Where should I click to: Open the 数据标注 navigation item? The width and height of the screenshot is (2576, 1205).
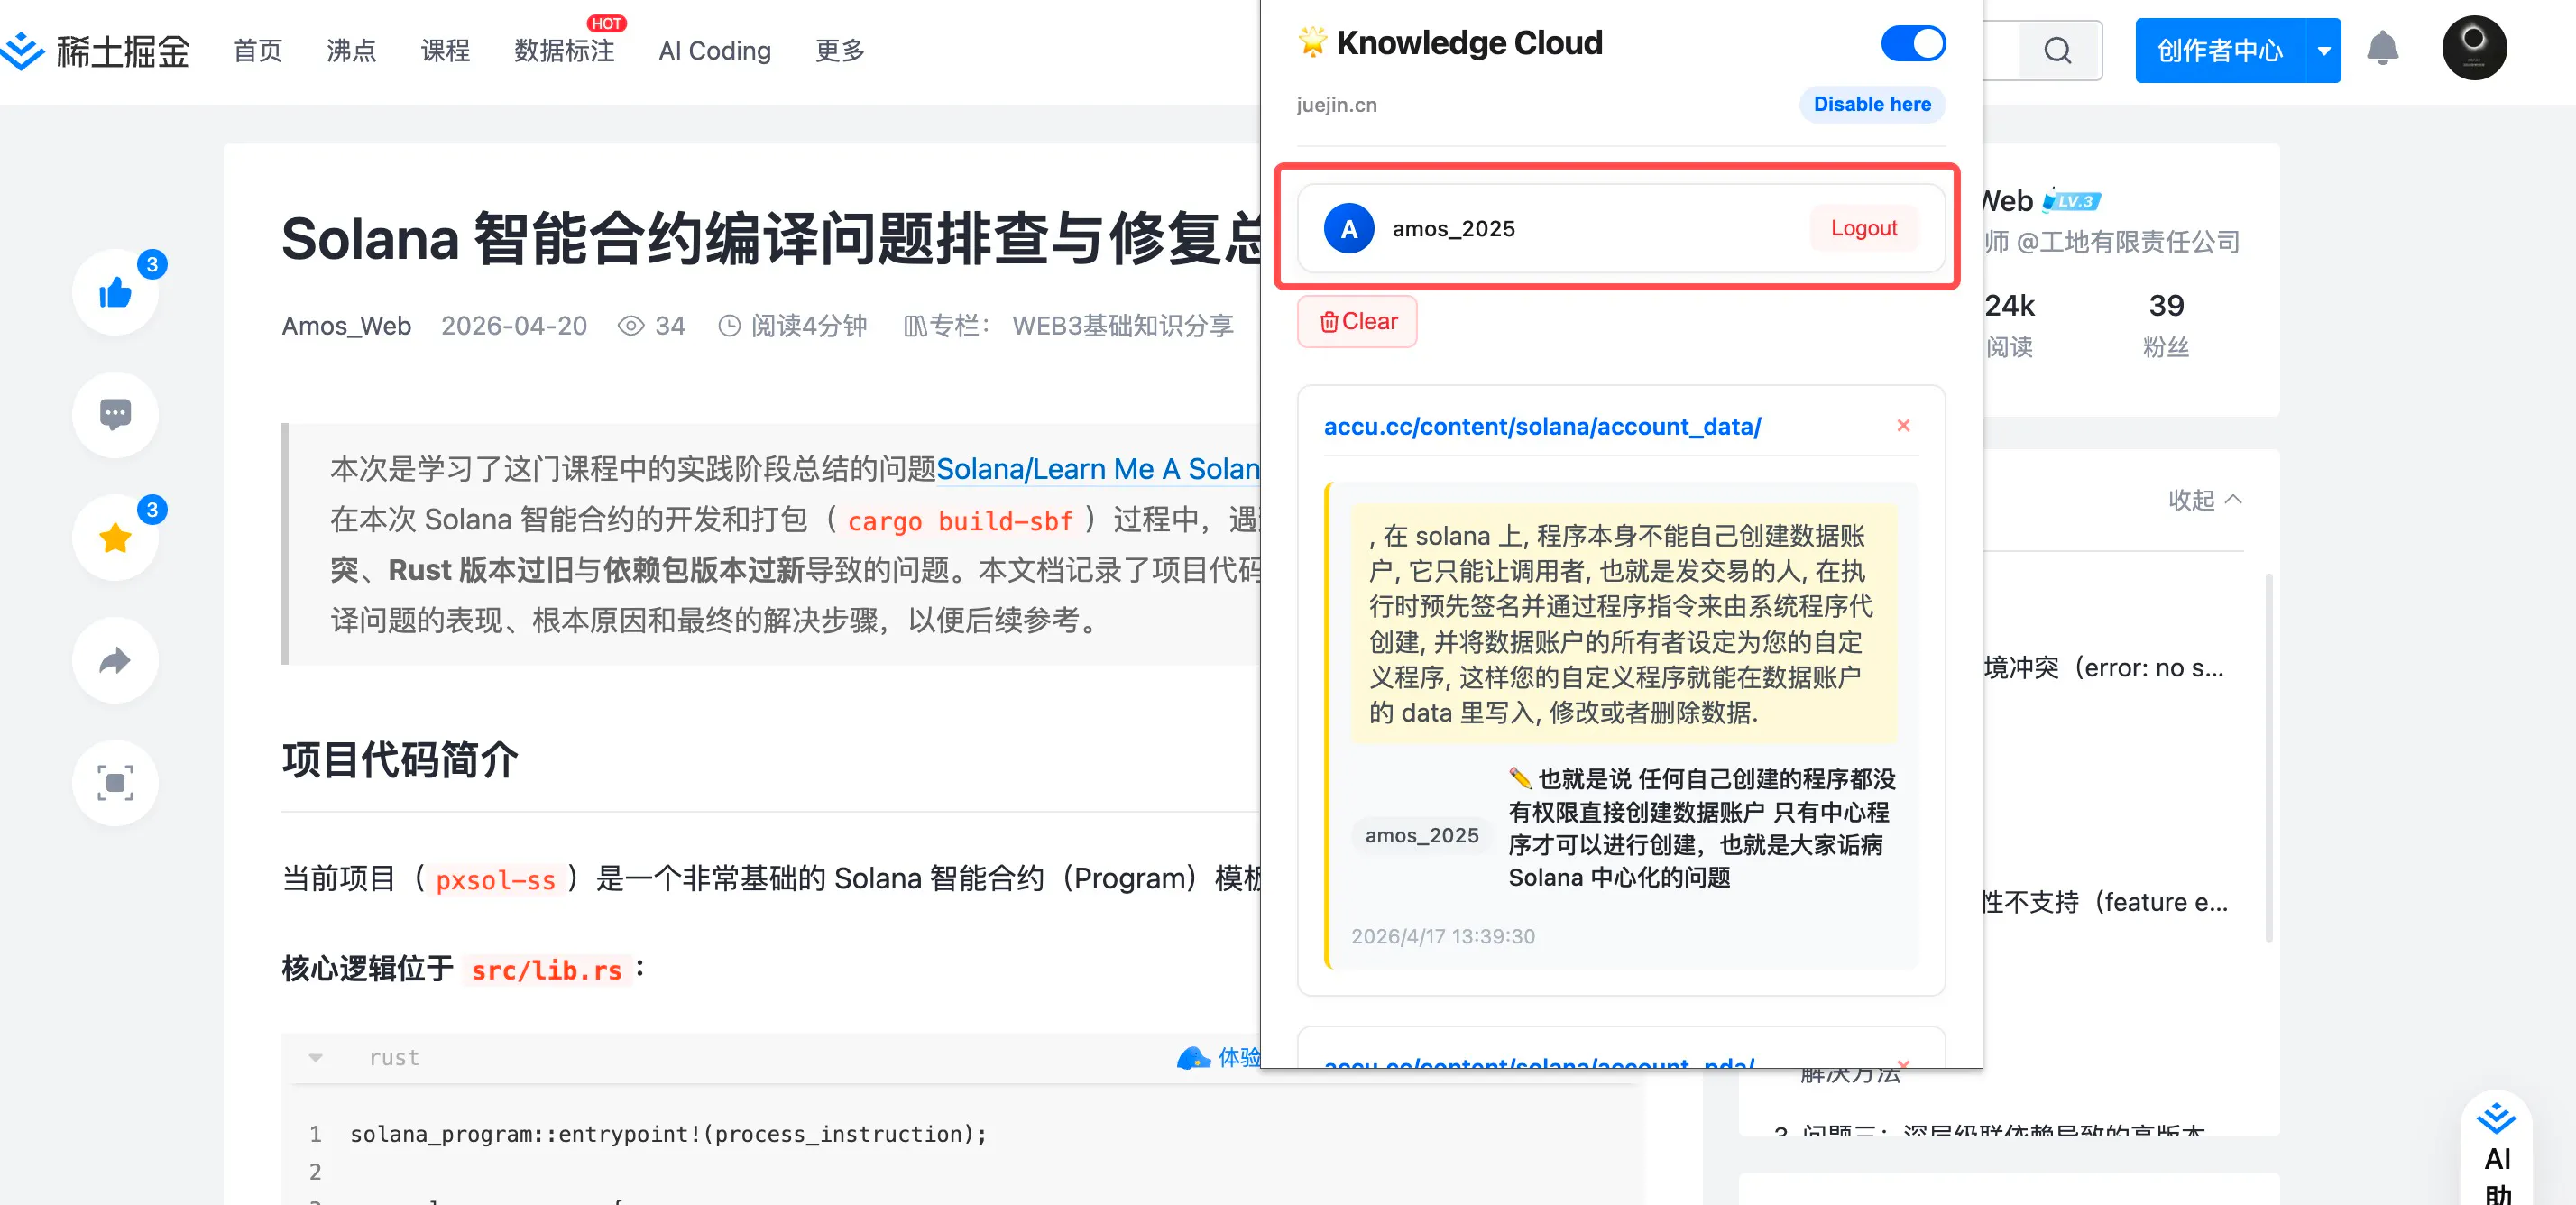click(564, 50)
